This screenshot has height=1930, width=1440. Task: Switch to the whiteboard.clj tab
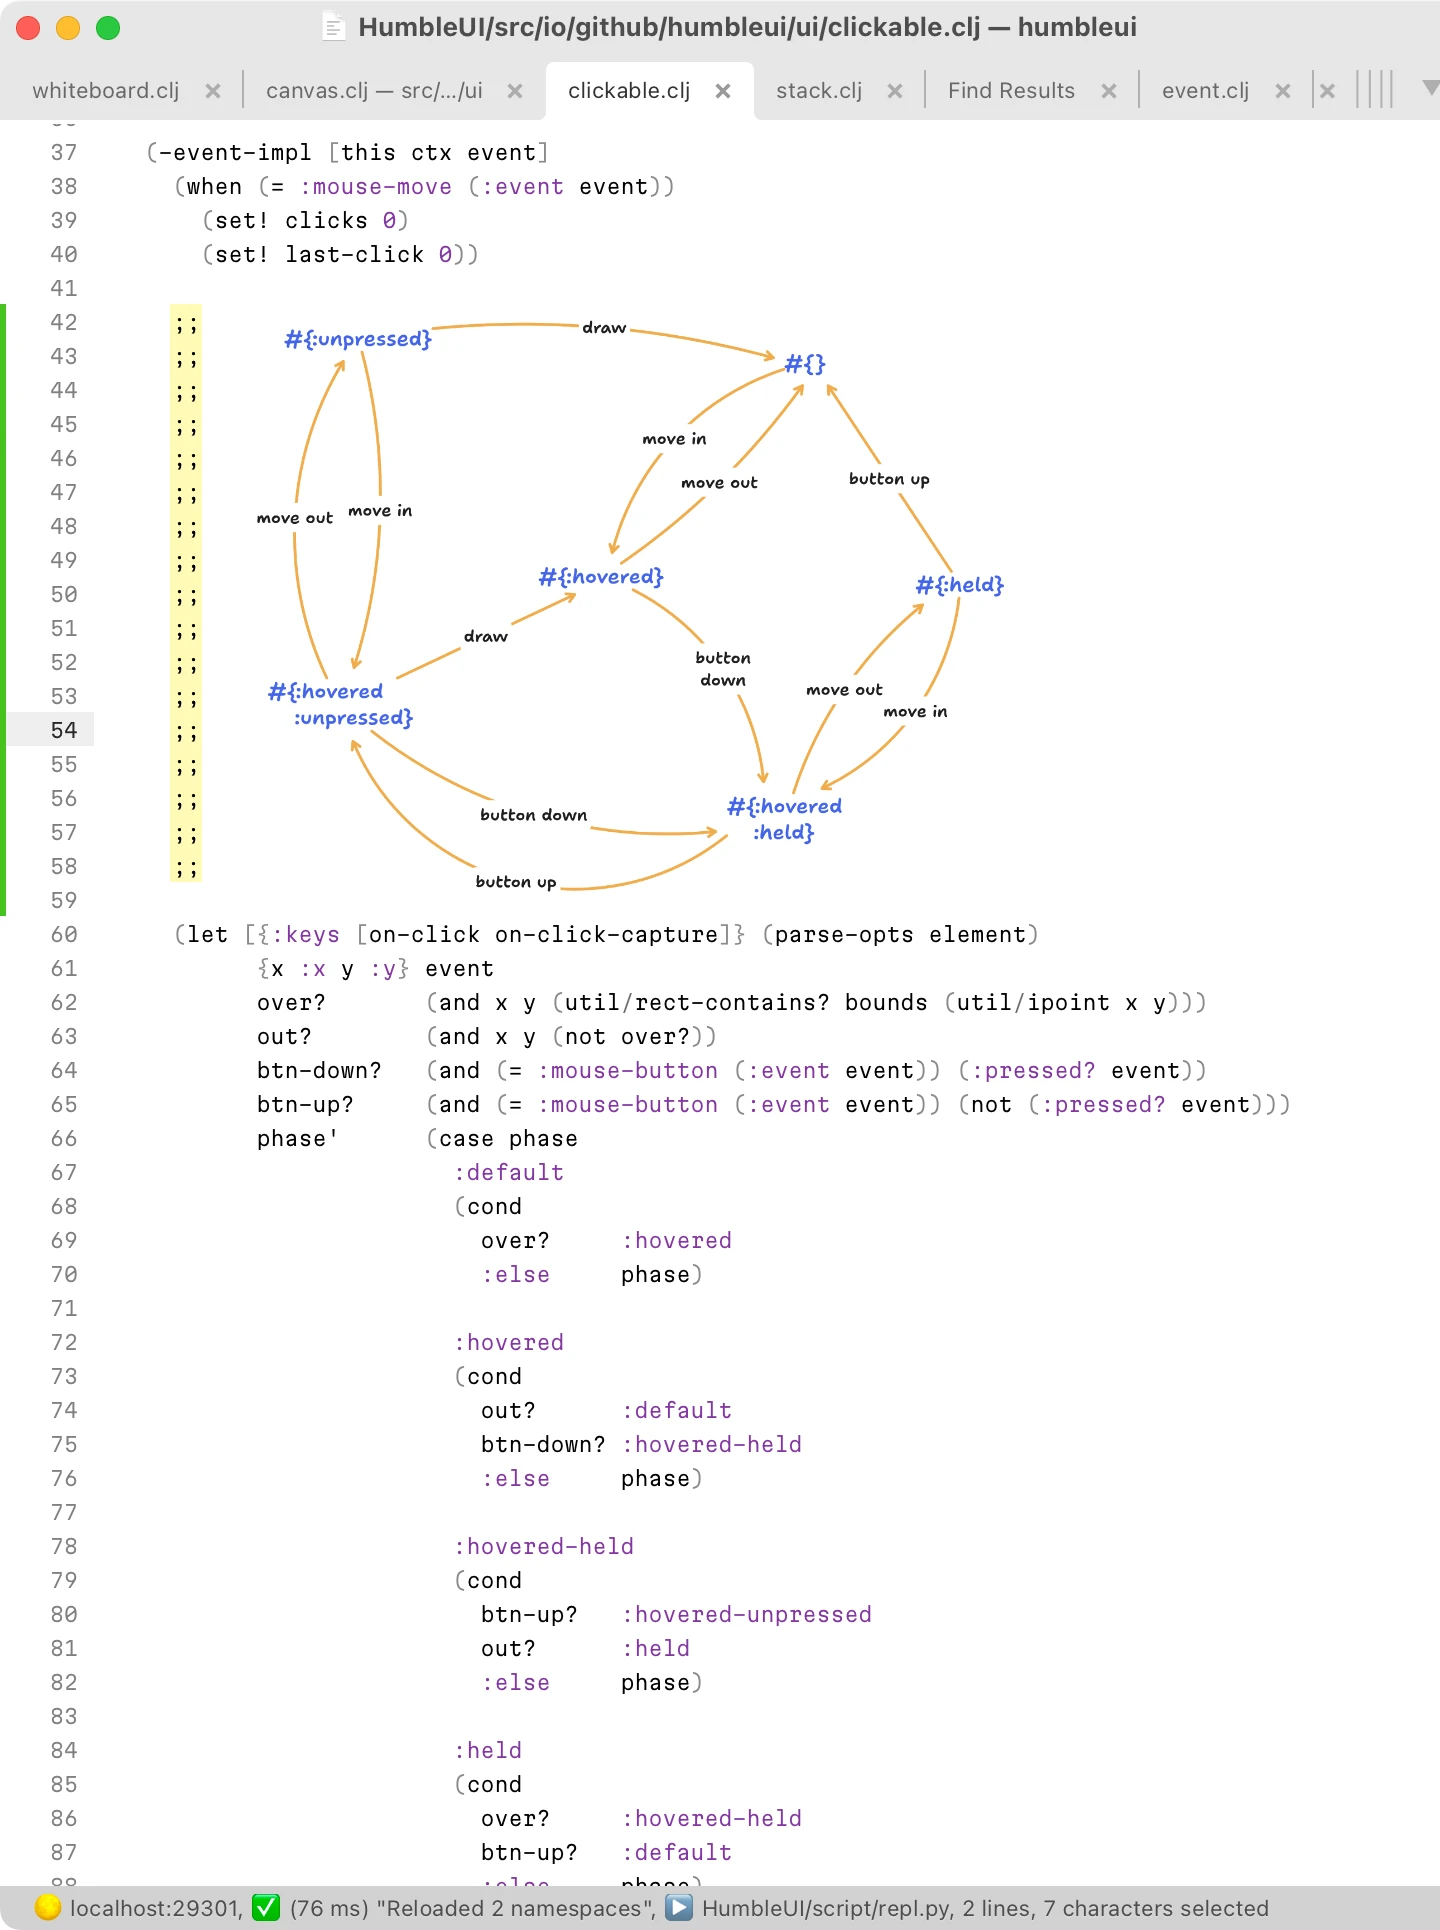tap(106, 91)
